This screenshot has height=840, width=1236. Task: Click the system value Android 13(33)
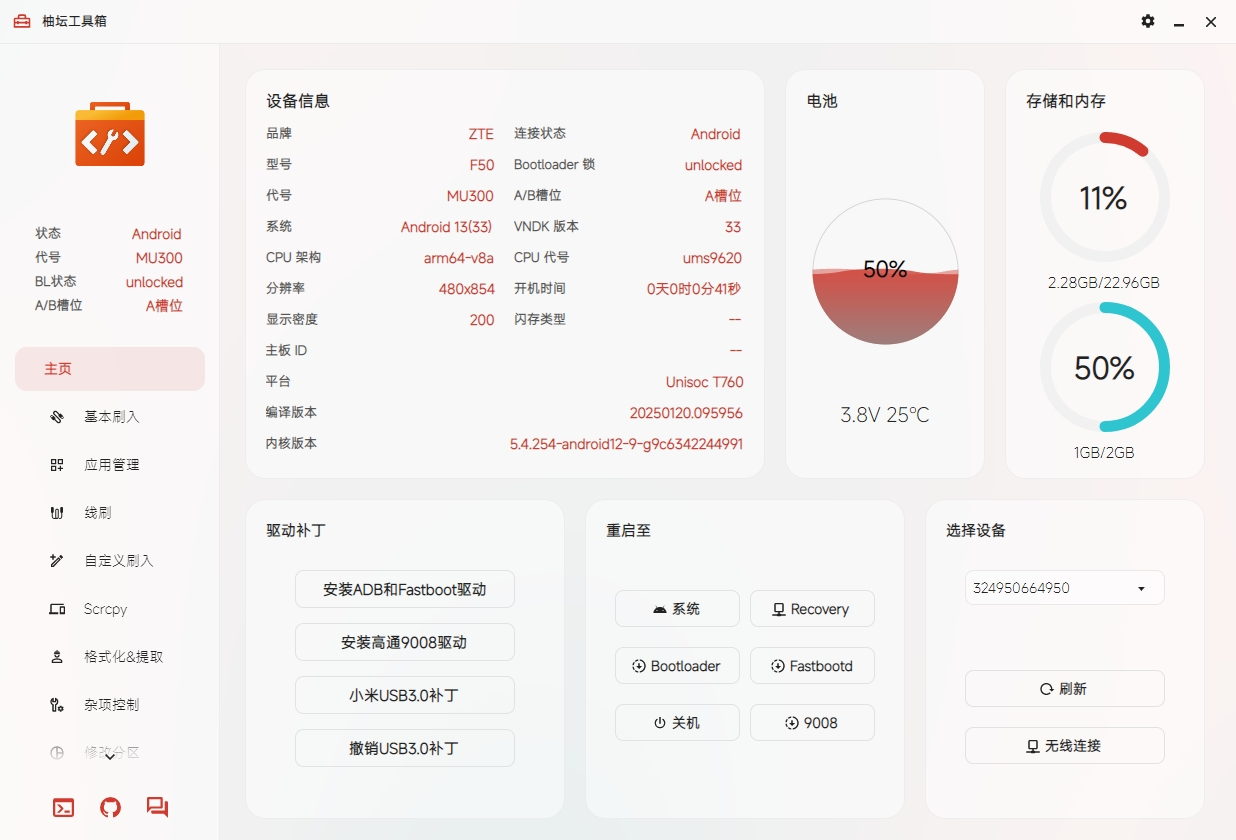[447, 227]
